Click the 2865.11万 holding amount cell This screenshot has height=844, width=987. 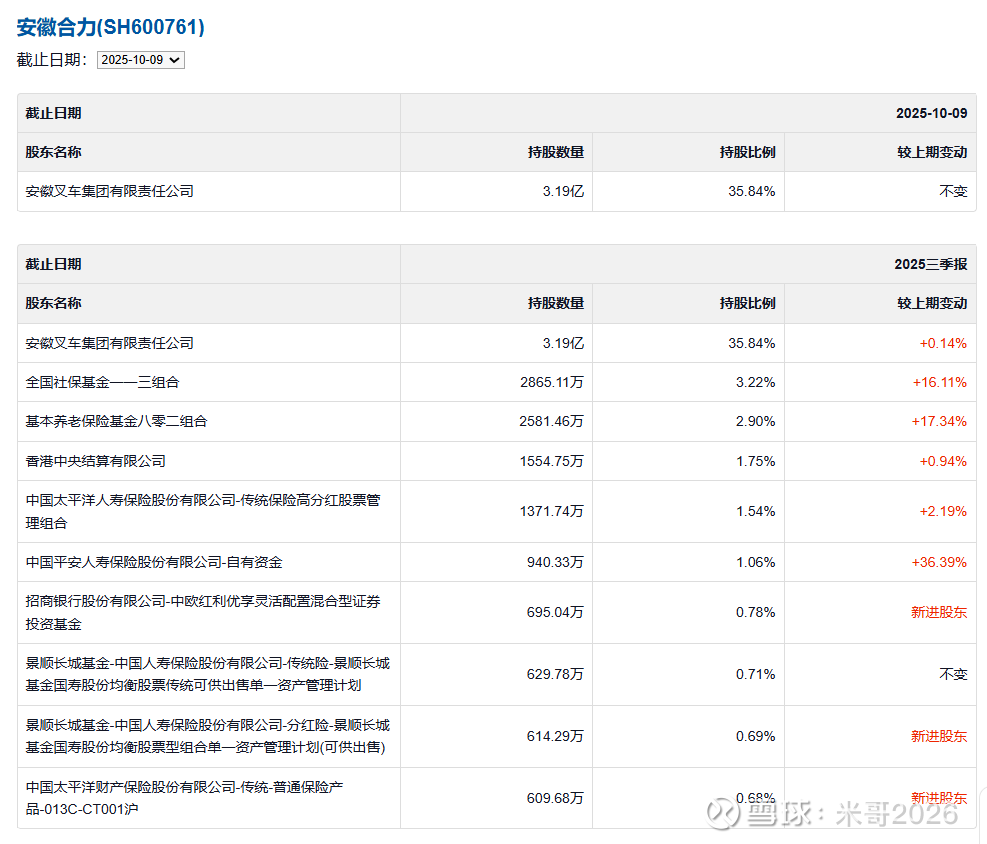tap(551, 382)
